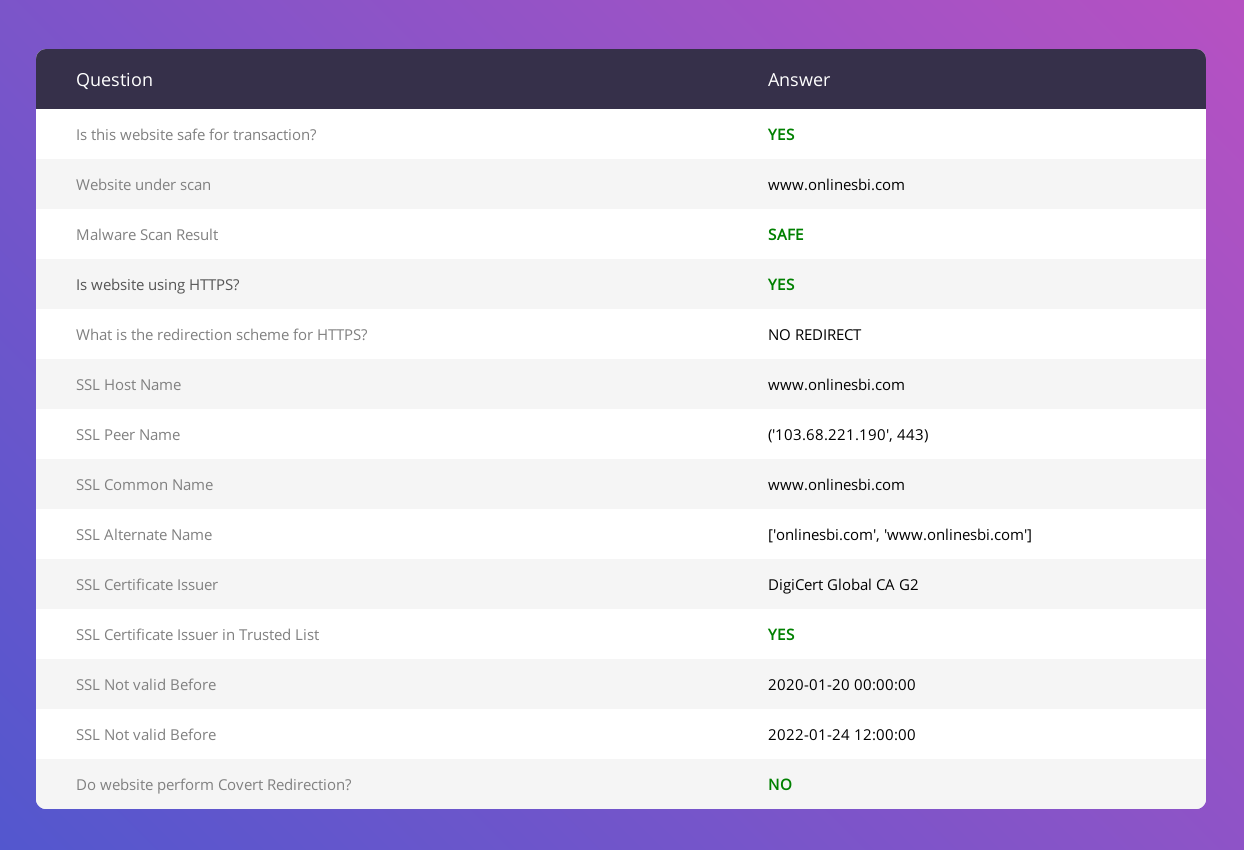Click the YES answer for safe transaction

tap(781, 134)
